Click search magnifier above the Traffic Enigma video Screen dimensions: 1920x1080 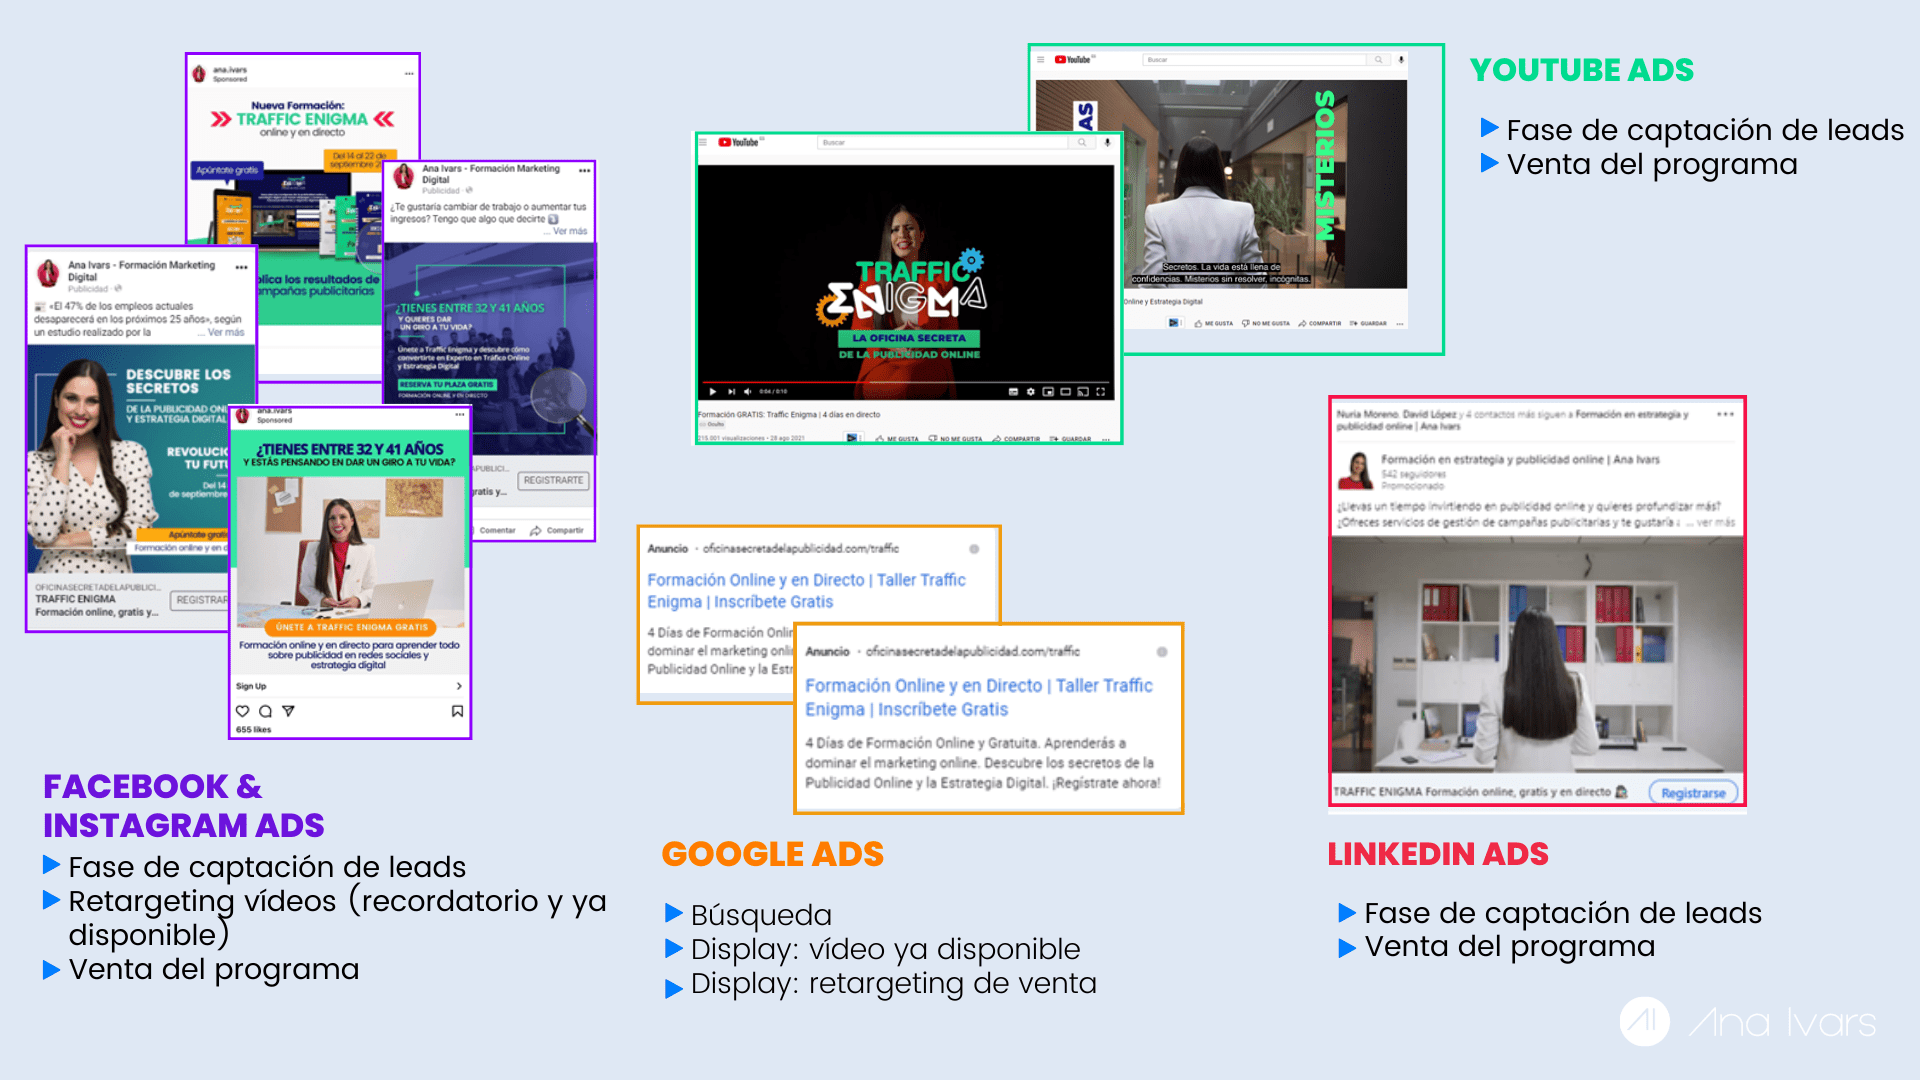point(1082,142)
